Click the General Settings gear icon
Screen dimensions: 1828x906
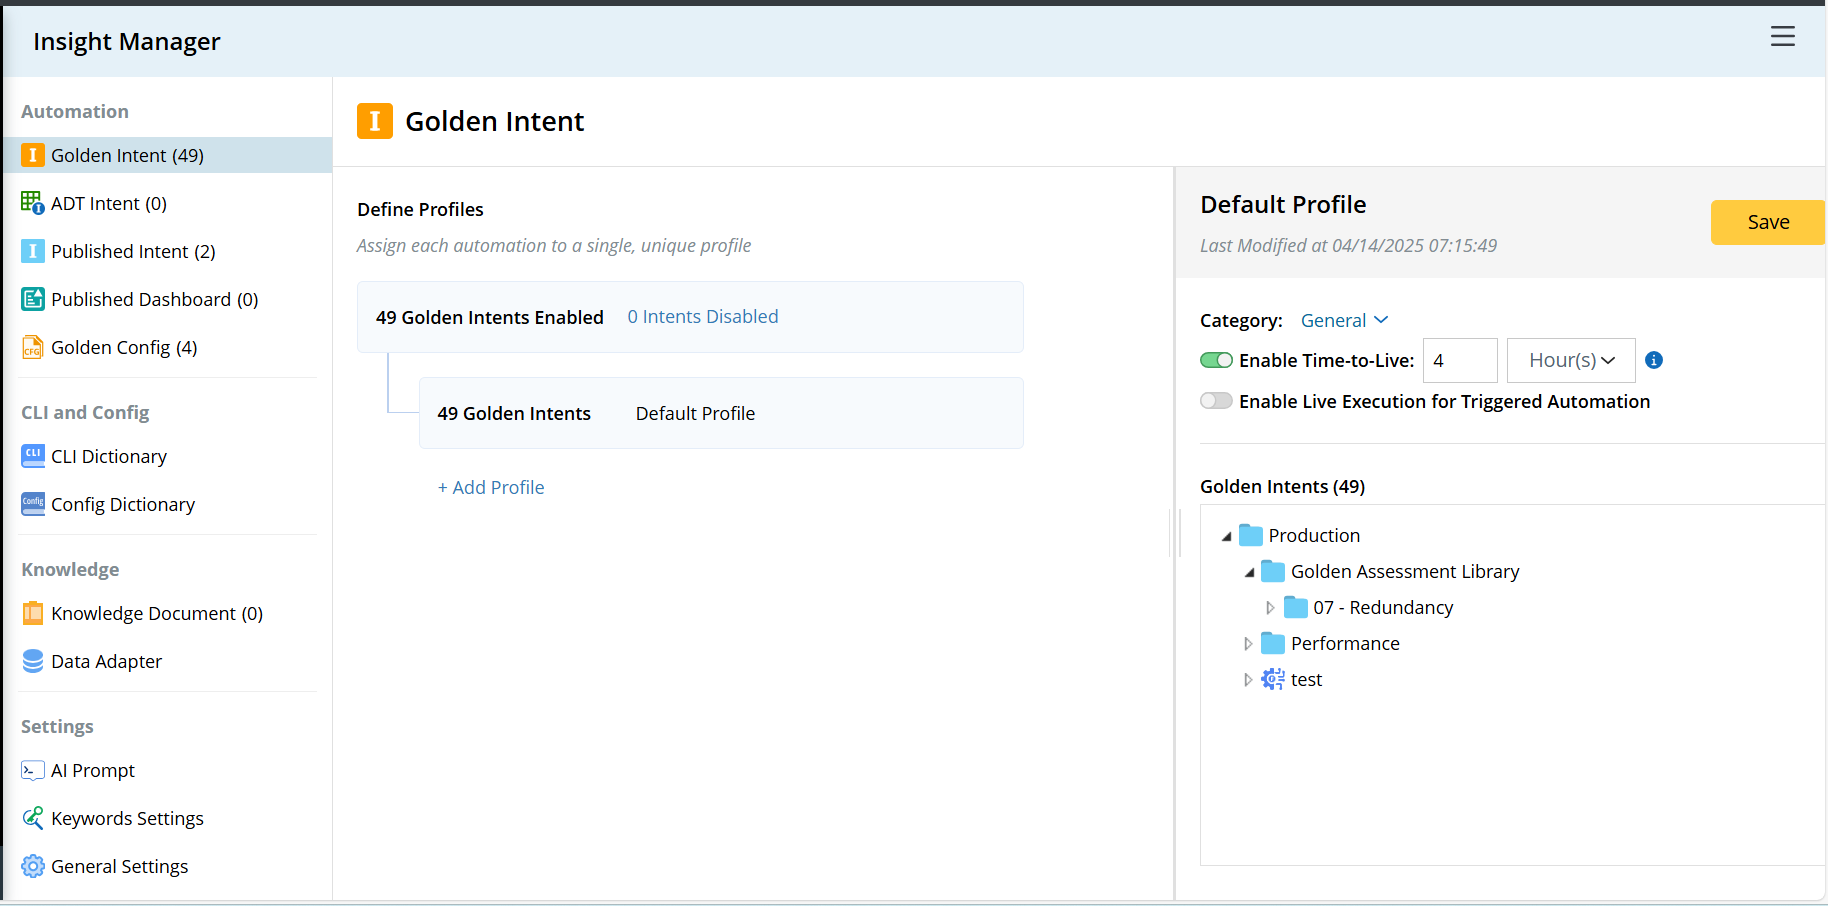(32, 866)
